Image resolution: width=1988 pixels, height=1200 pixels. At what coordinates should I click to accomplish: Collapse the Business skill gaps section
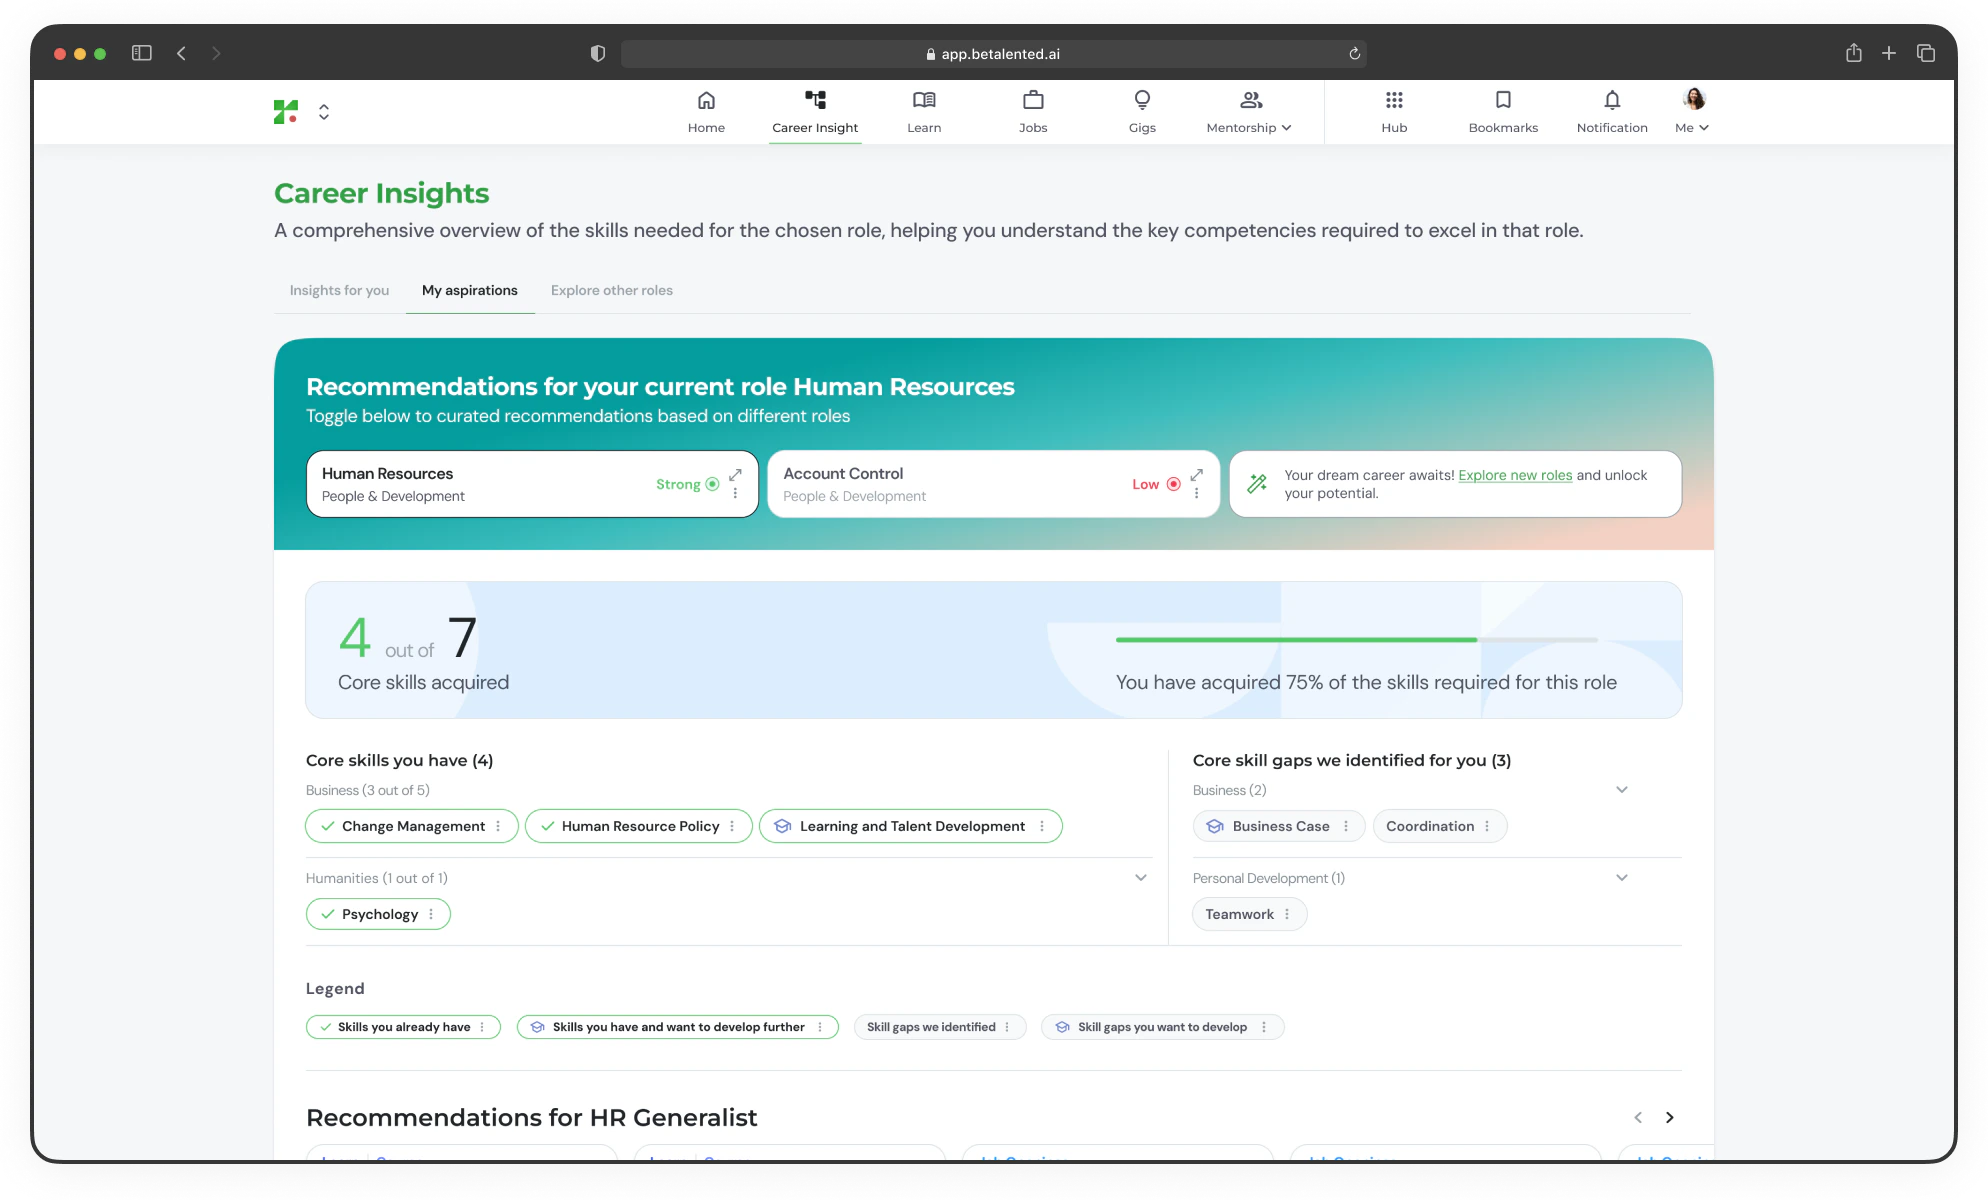pyautogui.click(x=1622, y=790)
